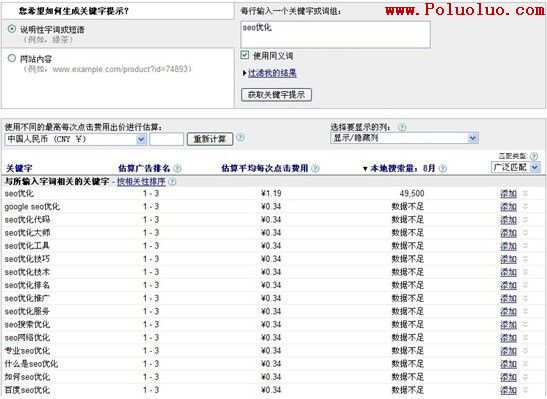Click 添加 for the 专业seo优化 row
The width and height of the screenshot is (547, 399).
tap(508, 351)
